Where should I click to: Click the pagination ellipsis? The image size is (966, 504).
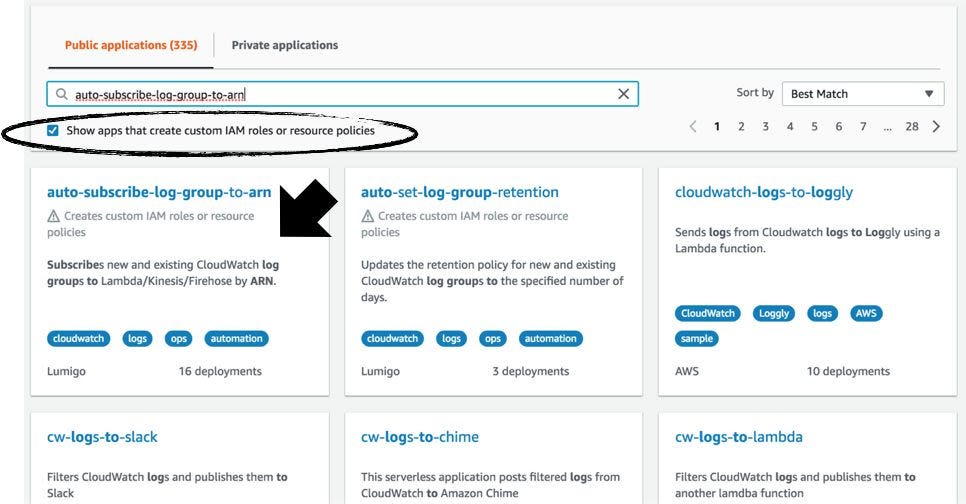click(x=887, y=128)
